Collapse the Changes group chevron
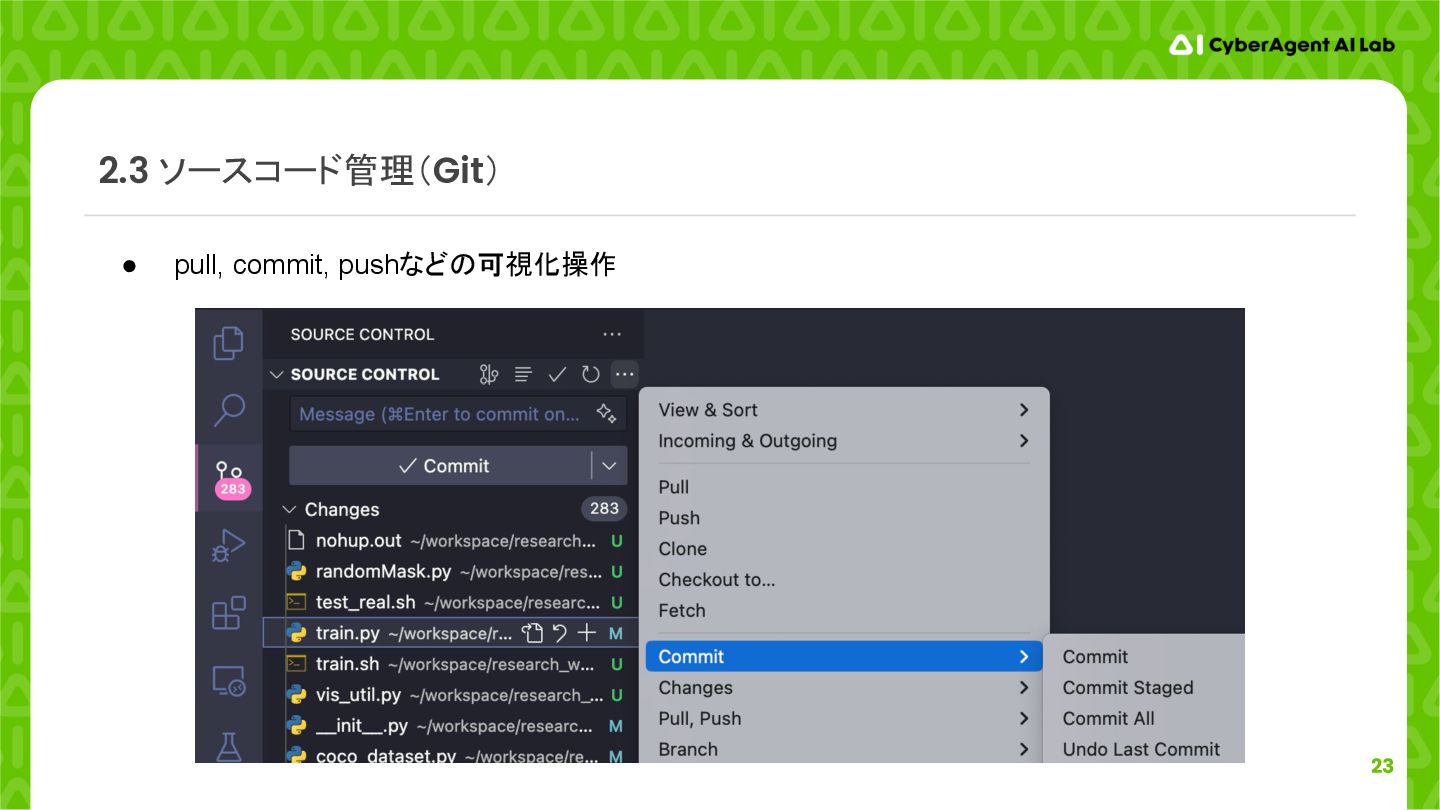 point(290,509)
